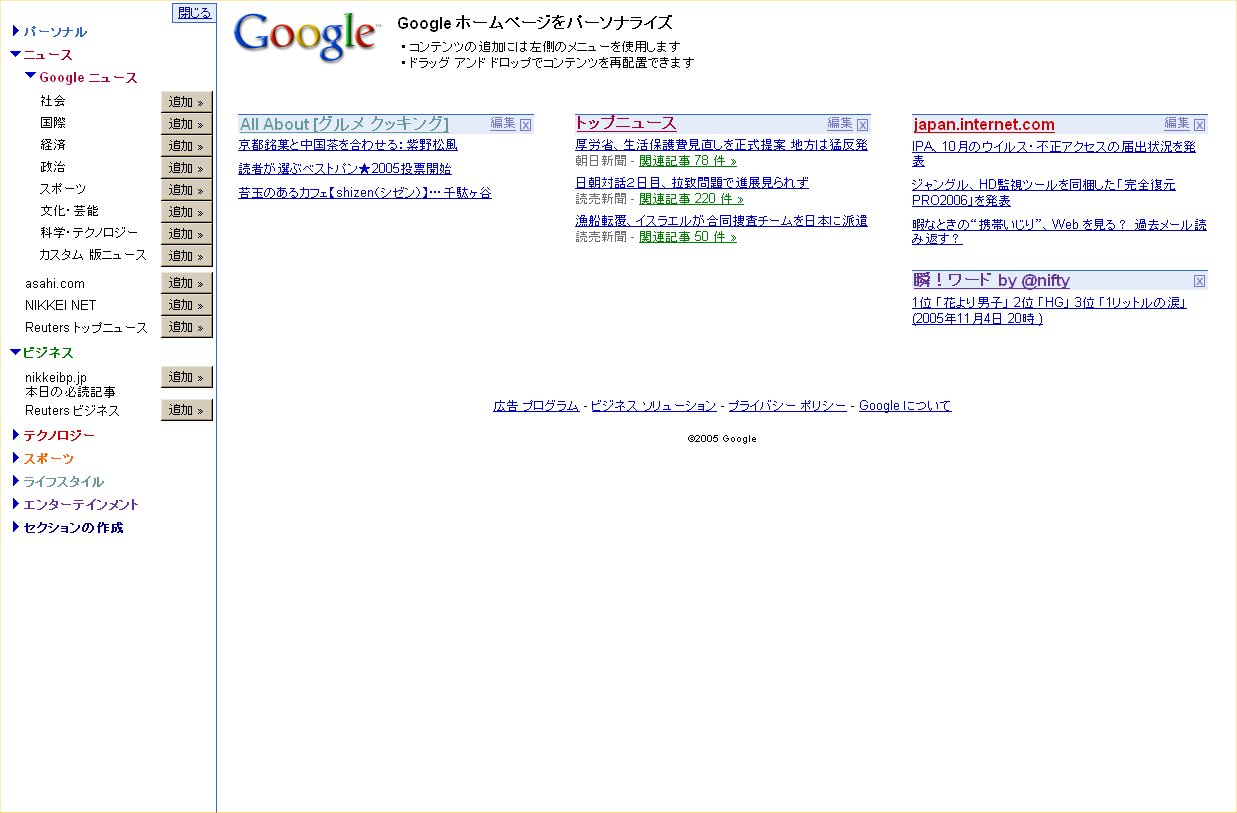Open article 京都銘葉と中国茶を合わせる：紫野松風

pyautogui.click(x=348, y=145)
